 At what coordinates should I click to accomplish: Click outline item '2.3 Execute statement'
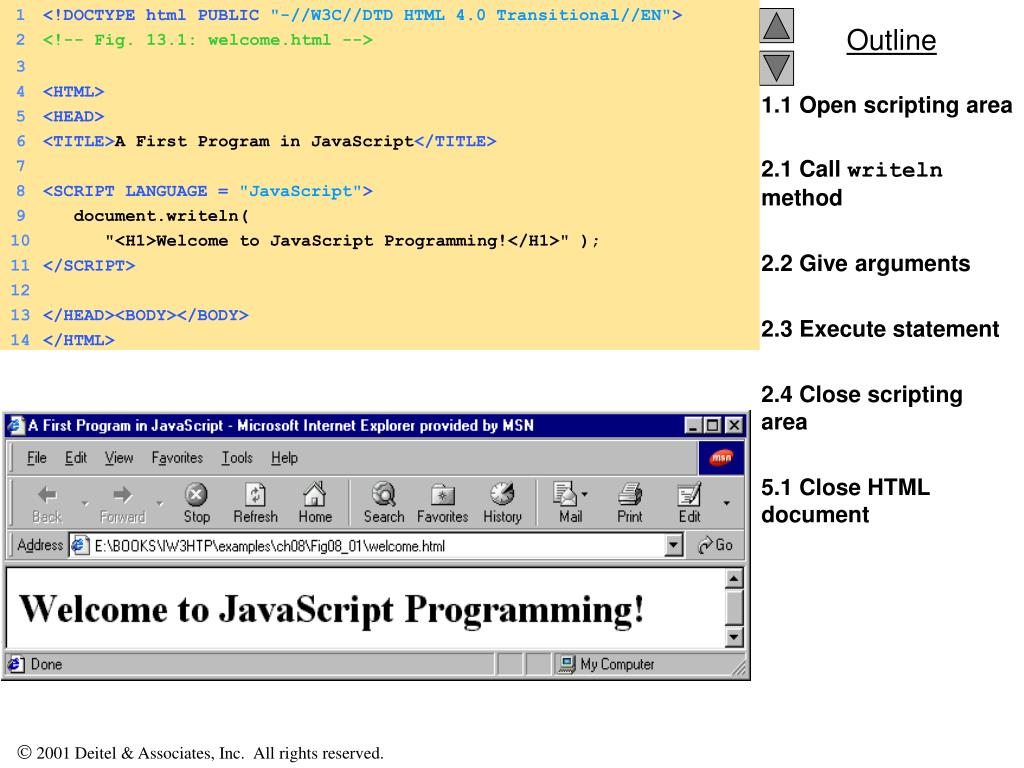(880, 328)
